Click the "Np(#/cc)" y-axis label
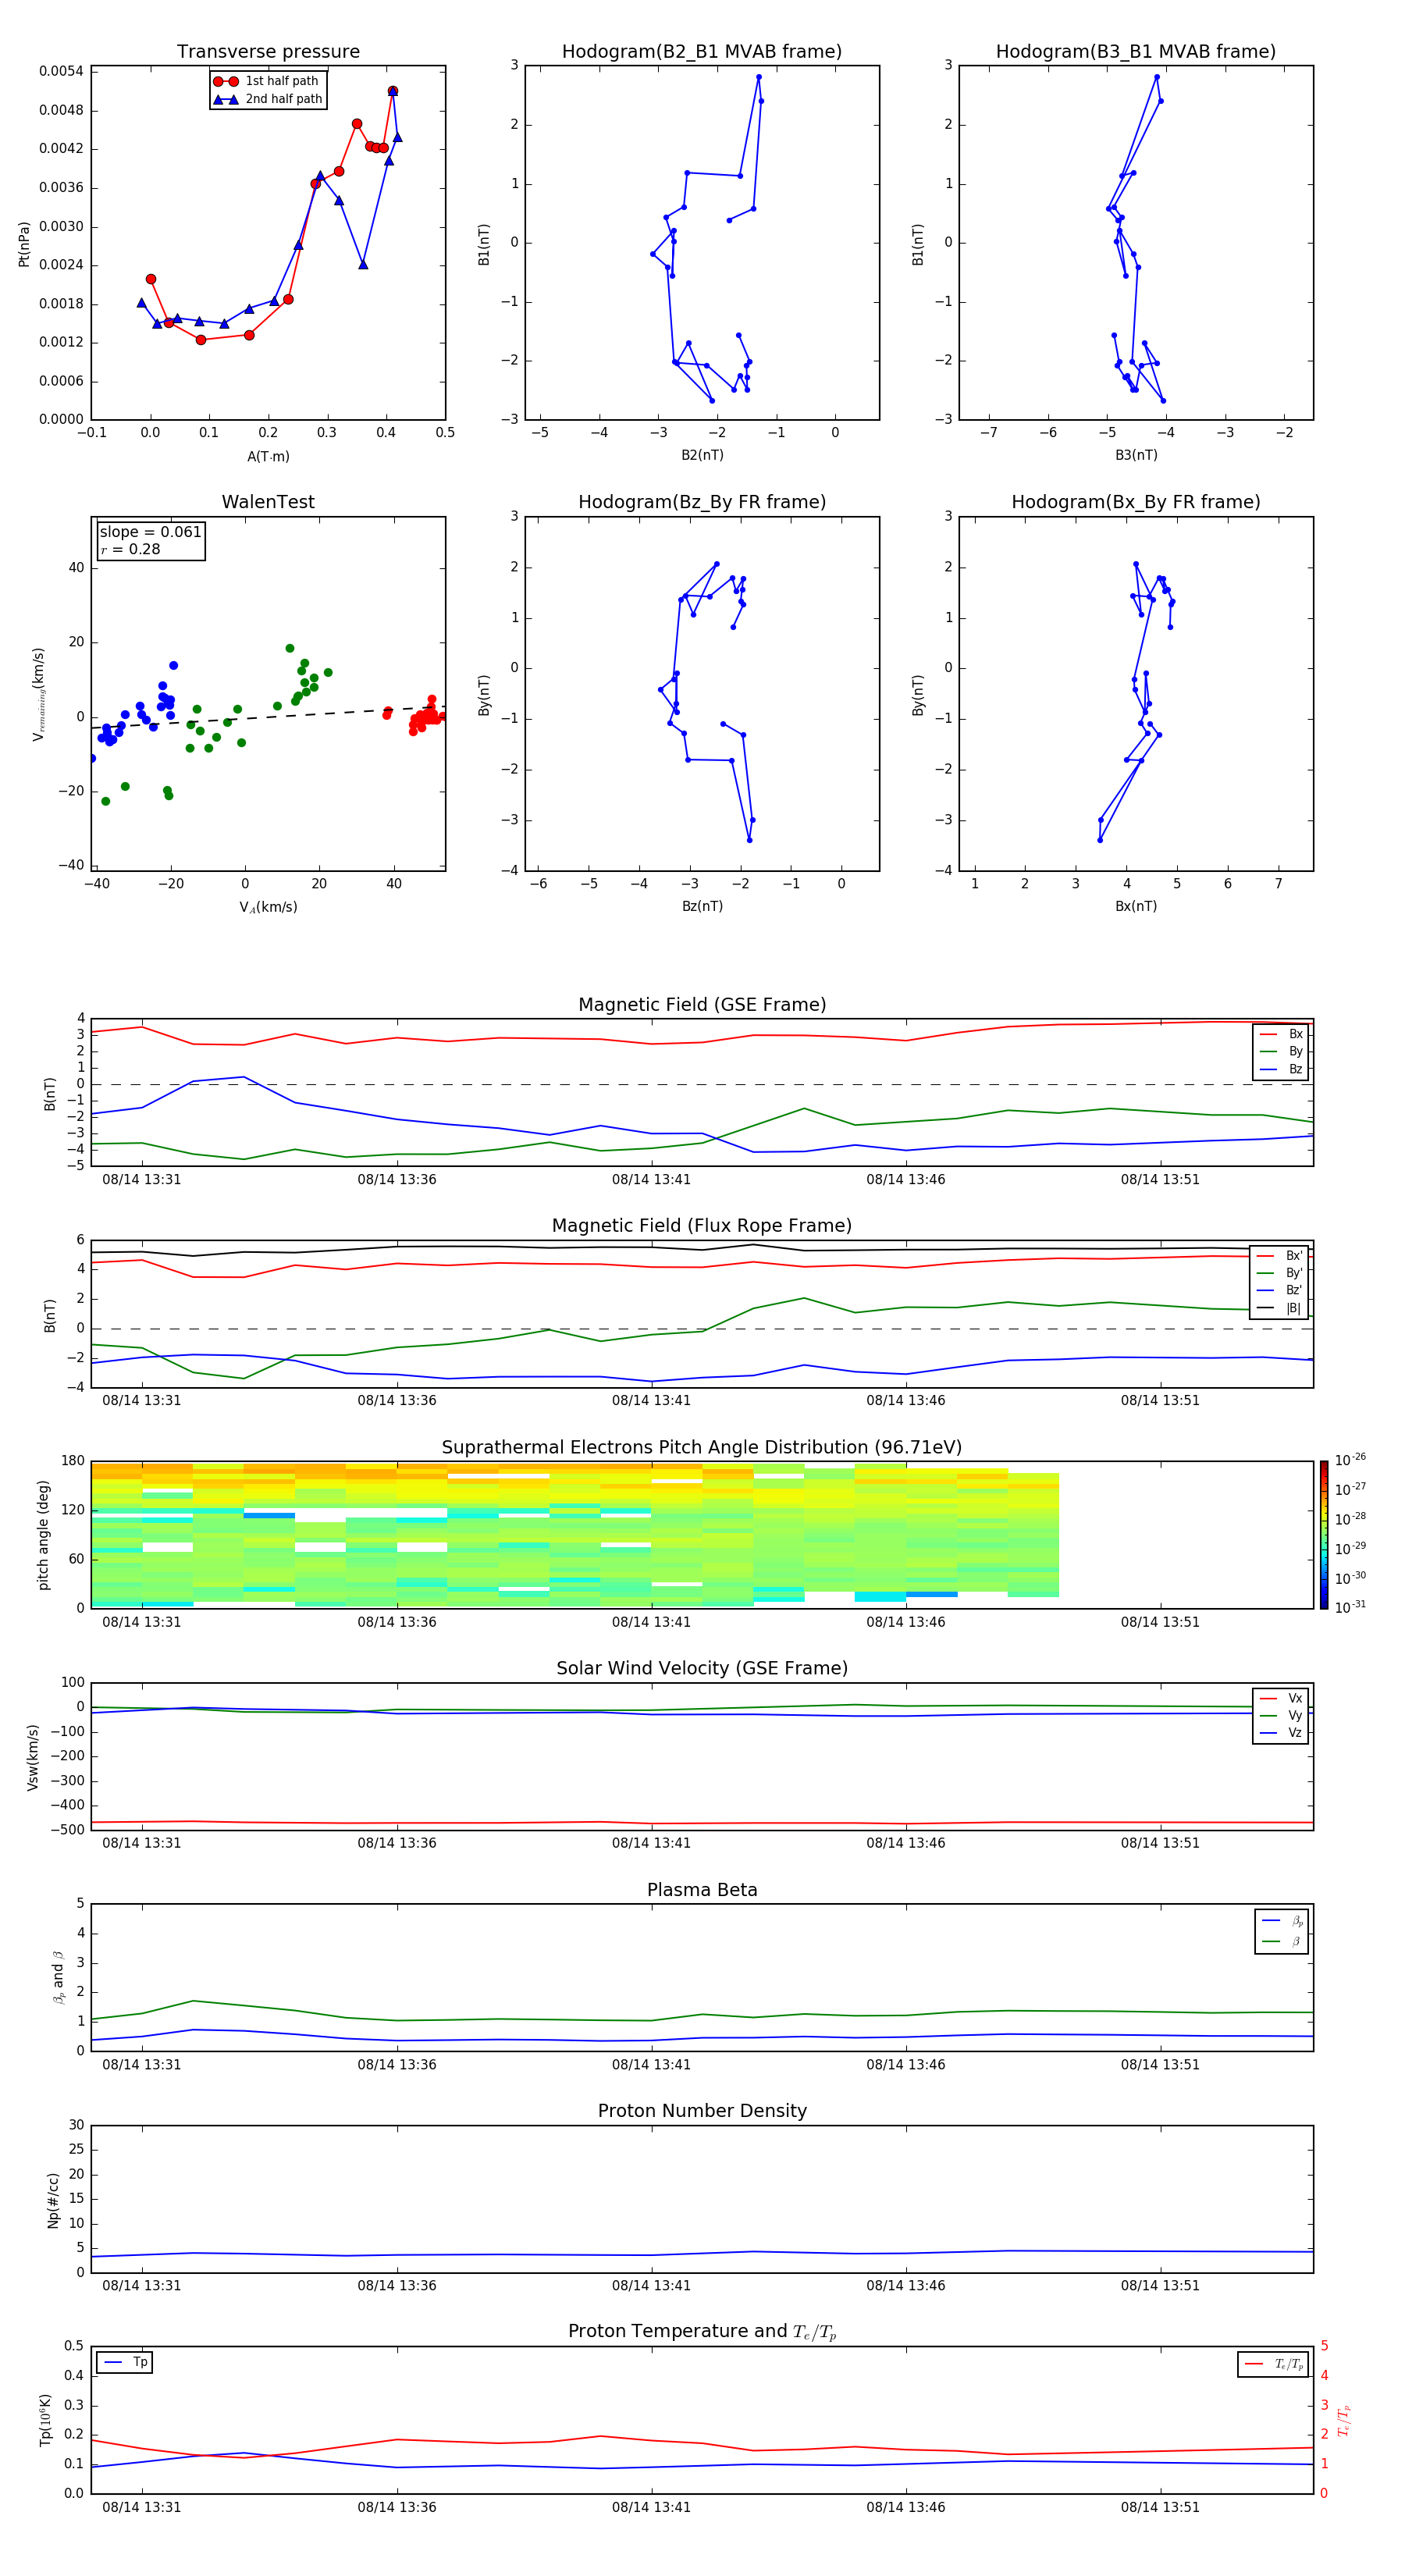 (54, 2200)
